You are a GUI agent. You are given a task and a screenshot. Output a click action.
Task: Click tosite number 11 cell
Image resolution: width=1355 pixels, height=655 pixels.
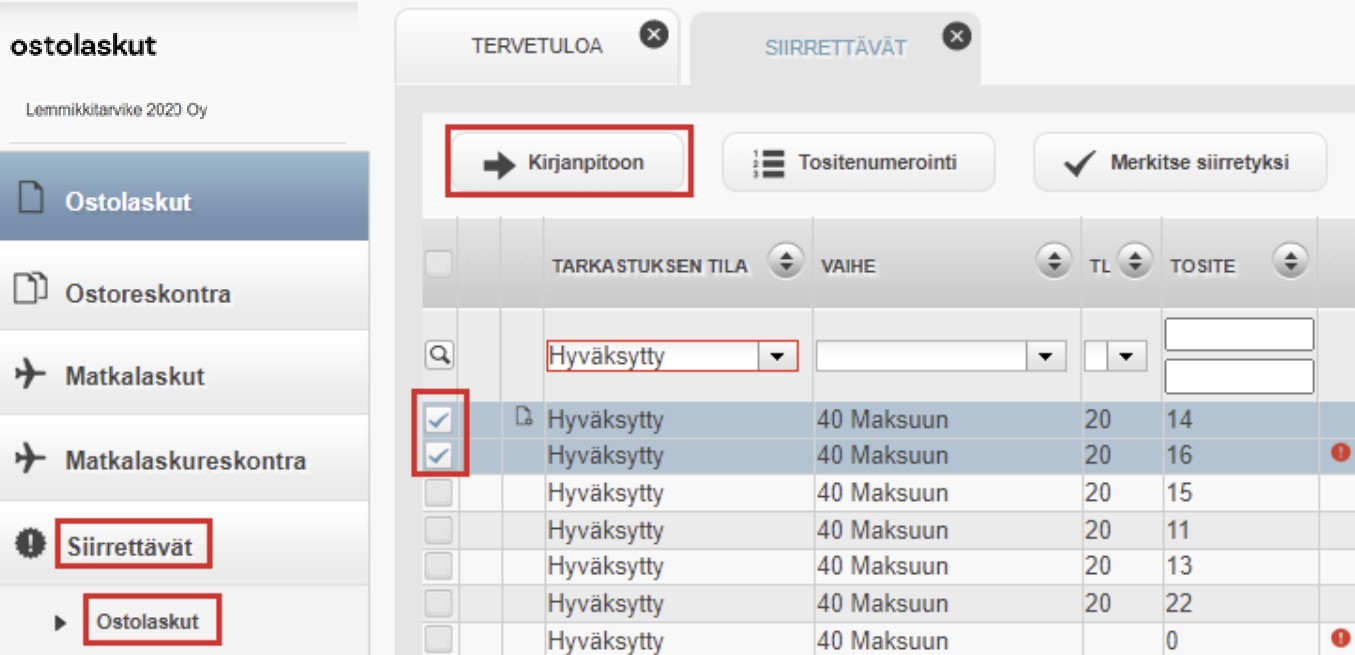(x=1179, y=528)
